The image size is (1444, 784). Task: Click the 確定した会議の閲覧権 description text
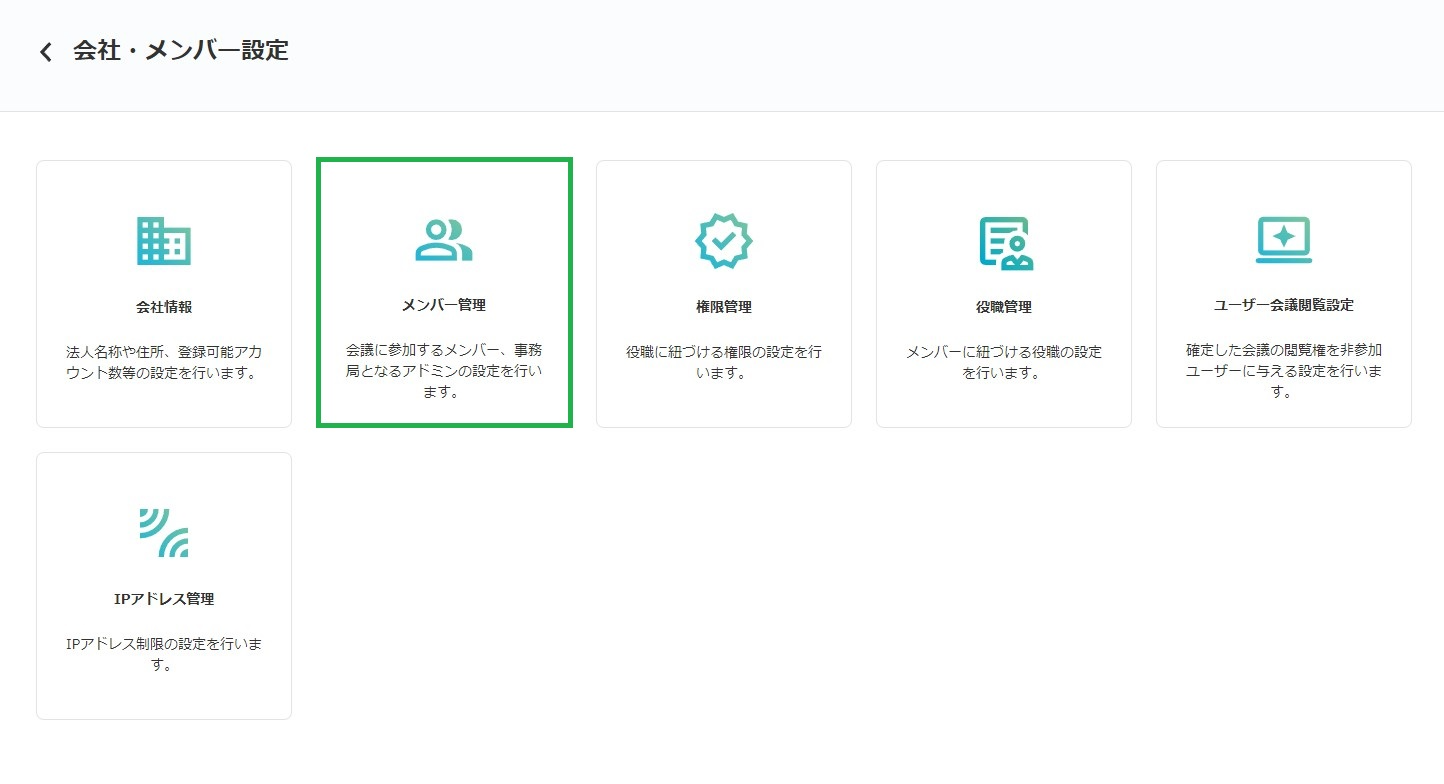point(1284,371)
